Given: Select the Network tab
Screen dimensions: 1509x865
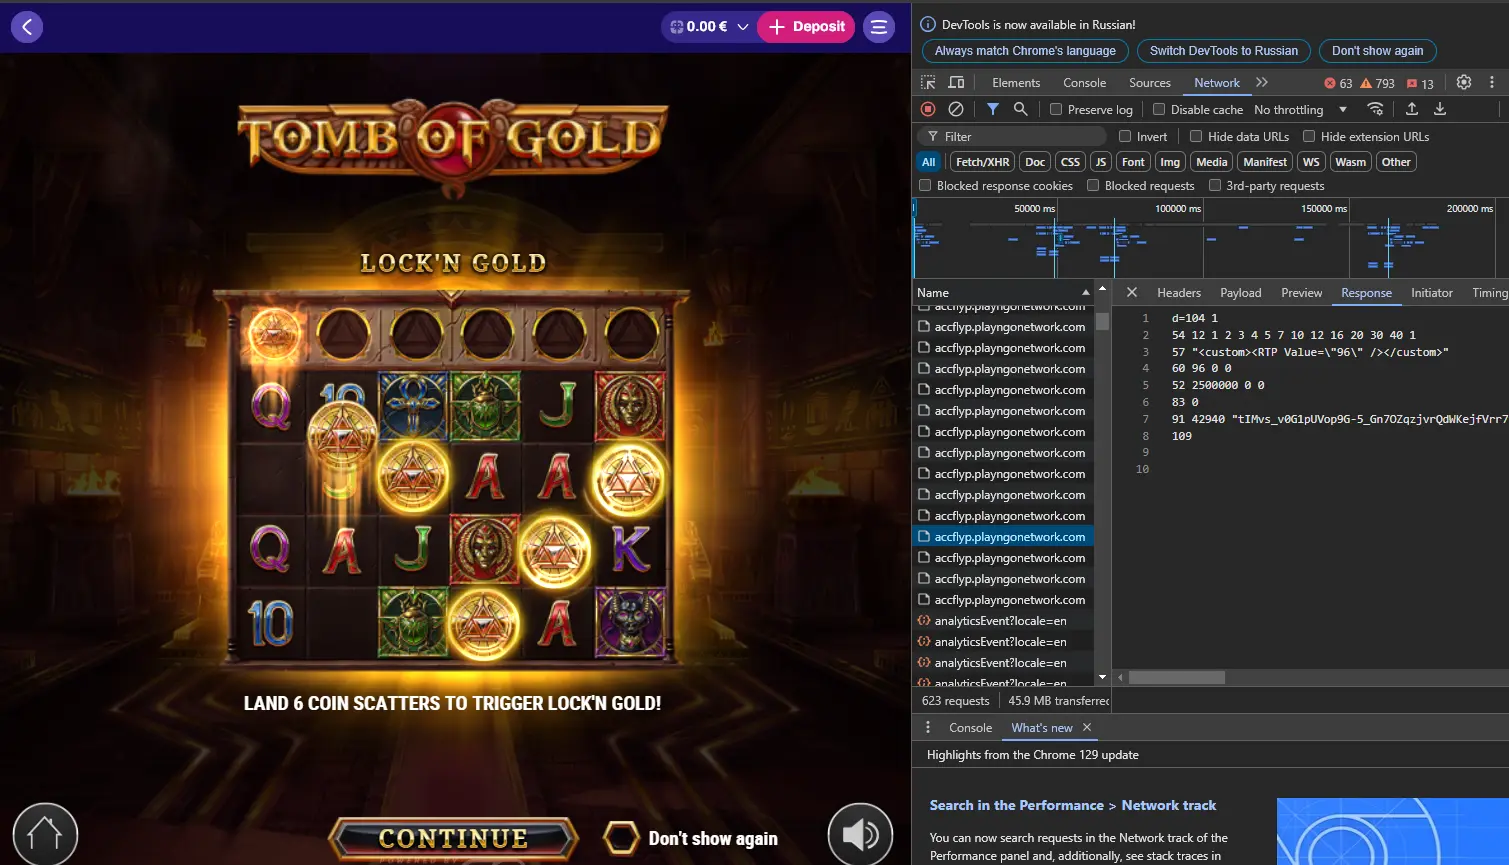Looking at the screenshot, I should click(1216, 83).
